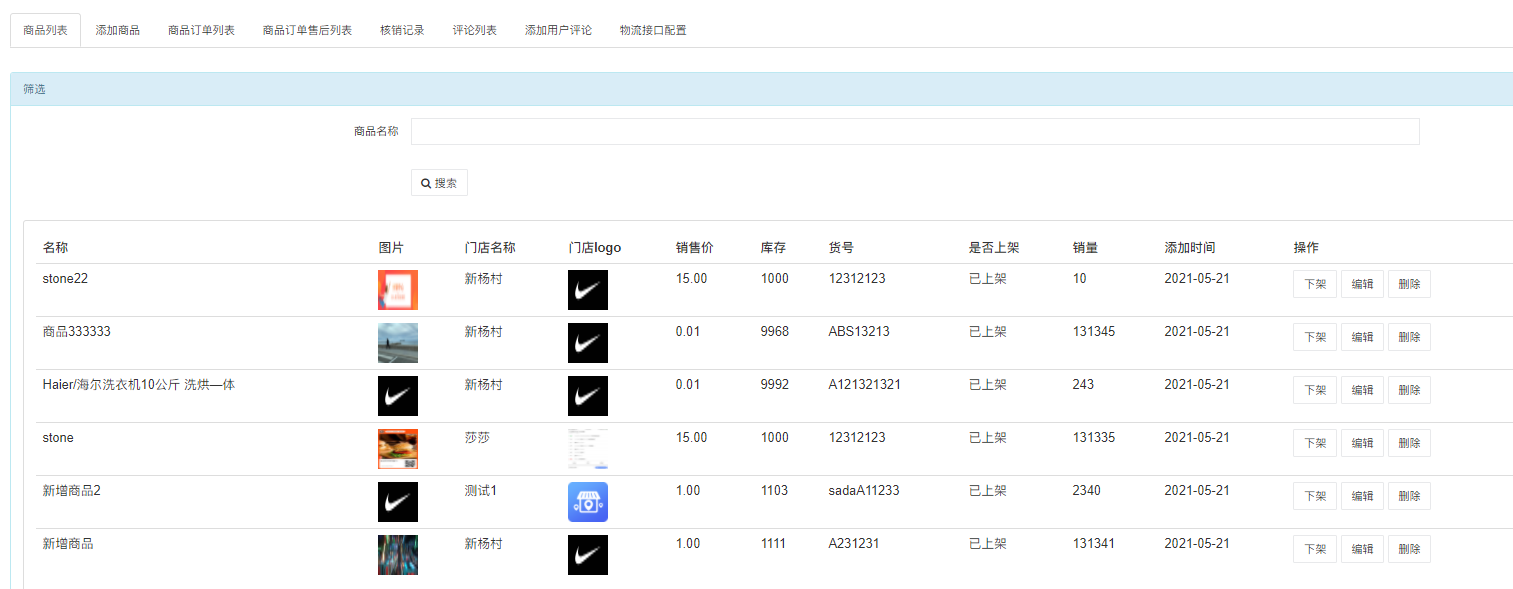Click 删除 for 新增商品2
1513x589 pixels.
point(1409,496)
